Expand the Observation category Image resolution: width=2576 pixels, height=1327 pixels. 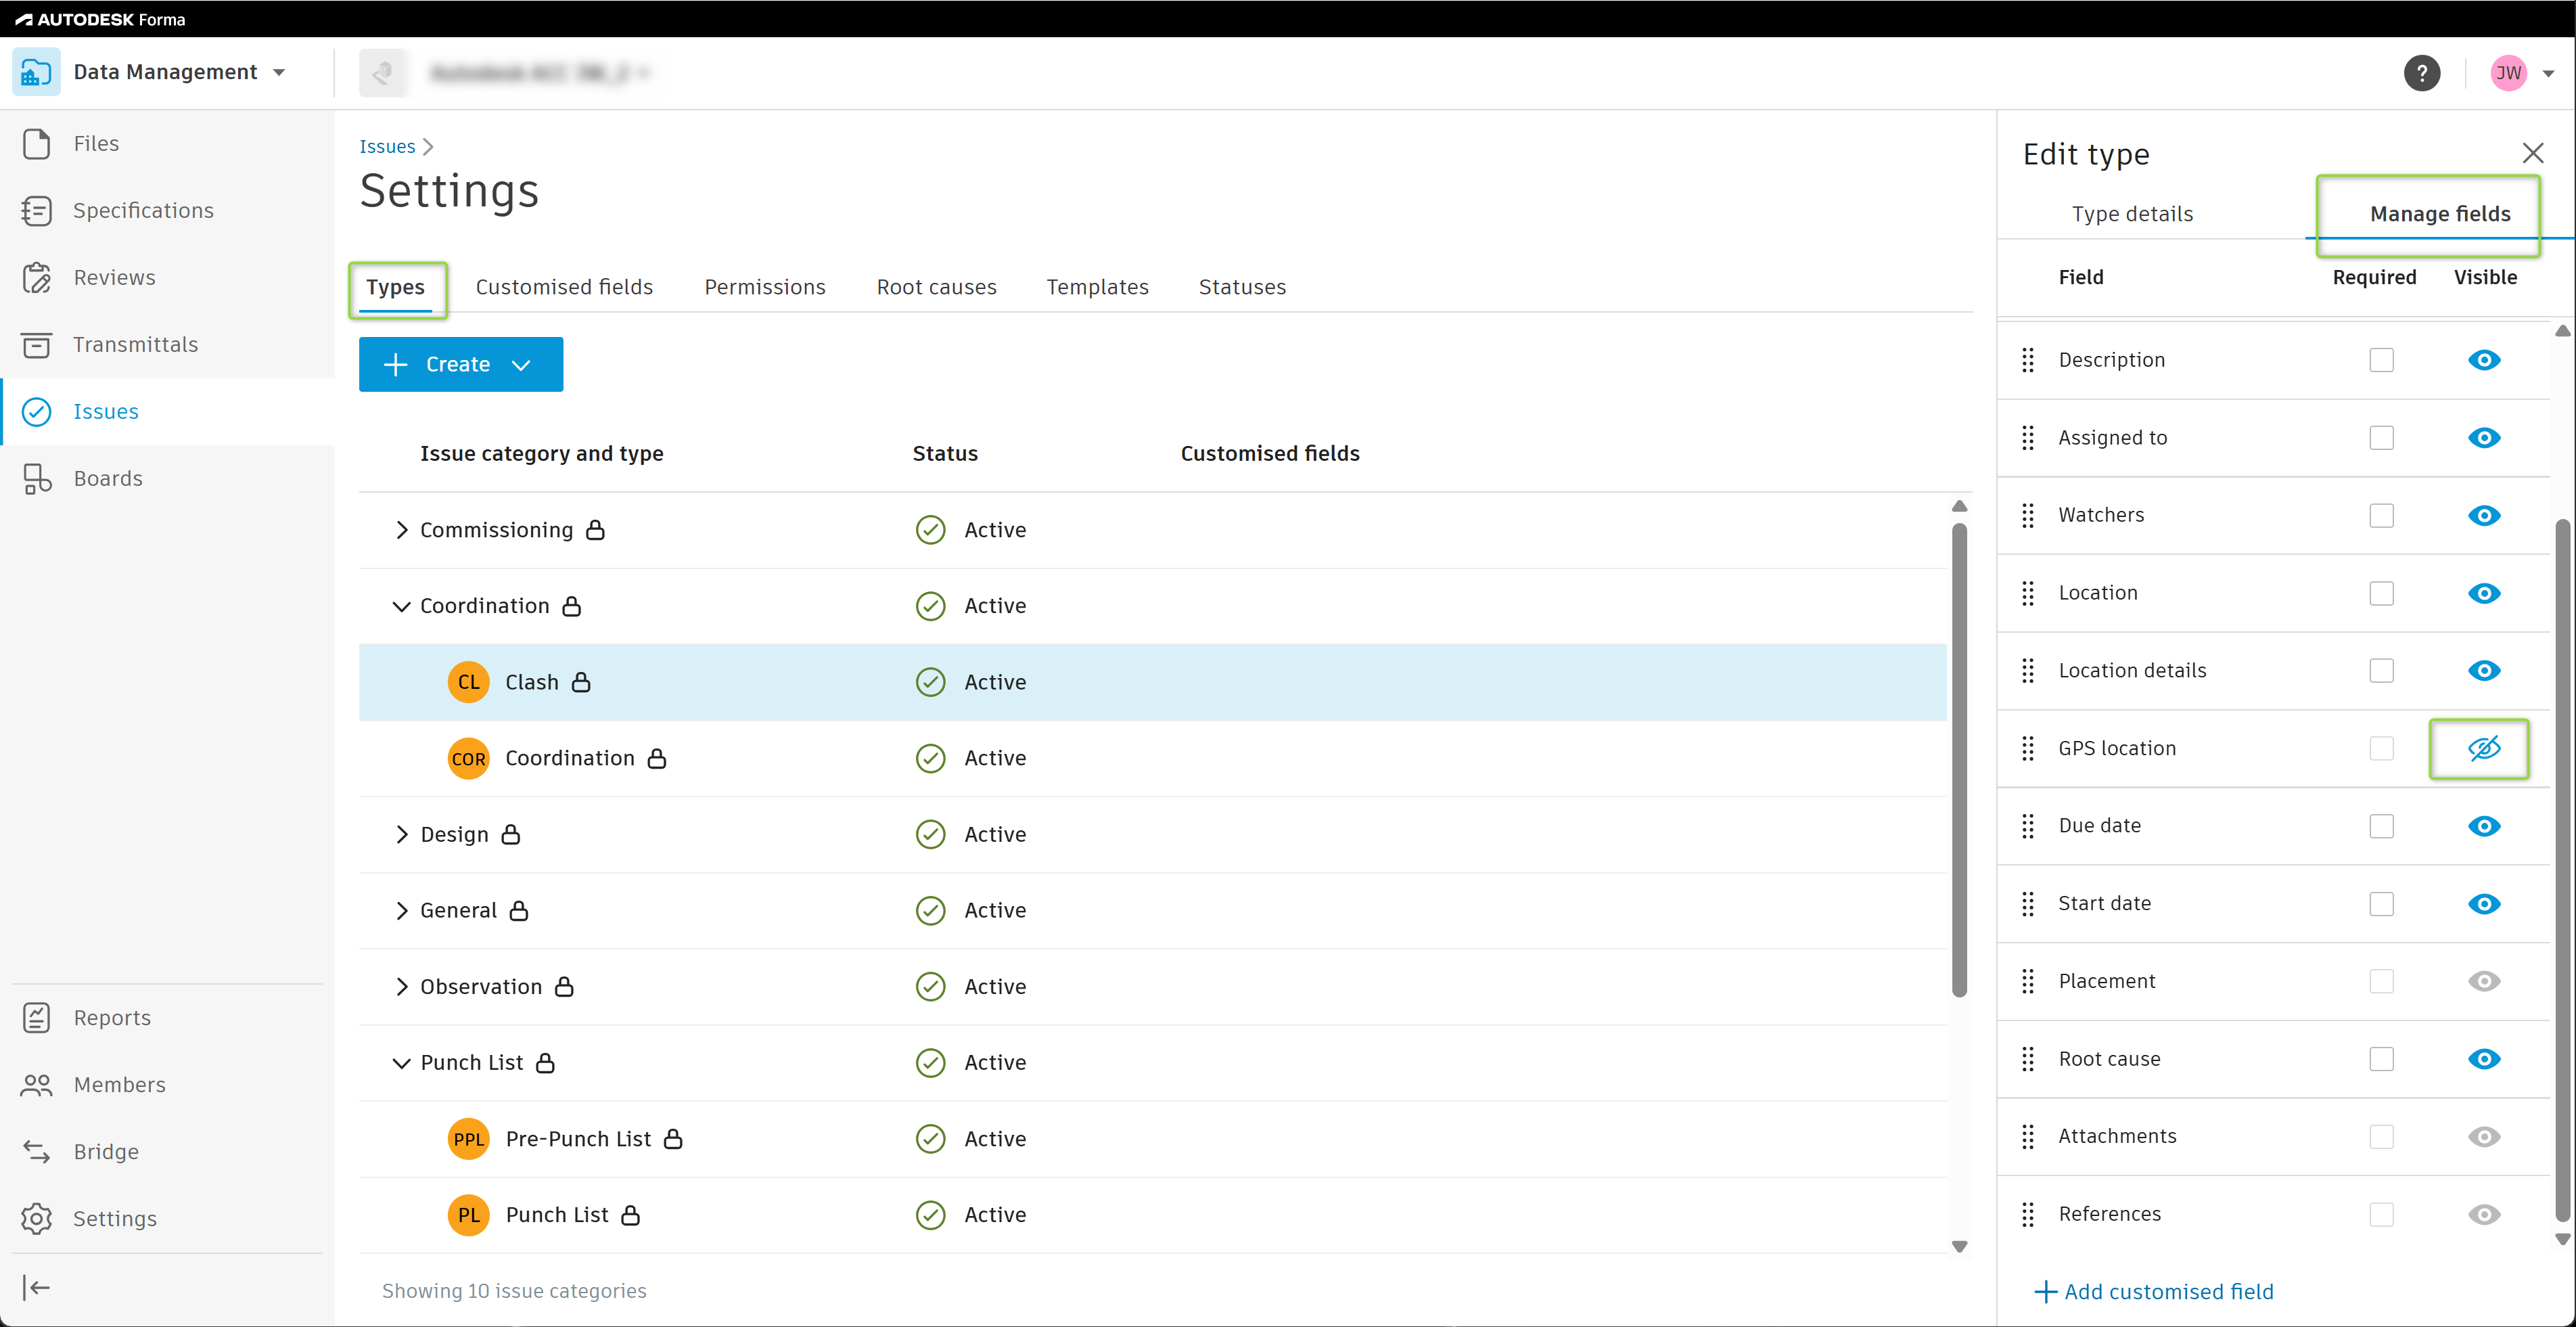pyautogui.click(x=401, y=987)
